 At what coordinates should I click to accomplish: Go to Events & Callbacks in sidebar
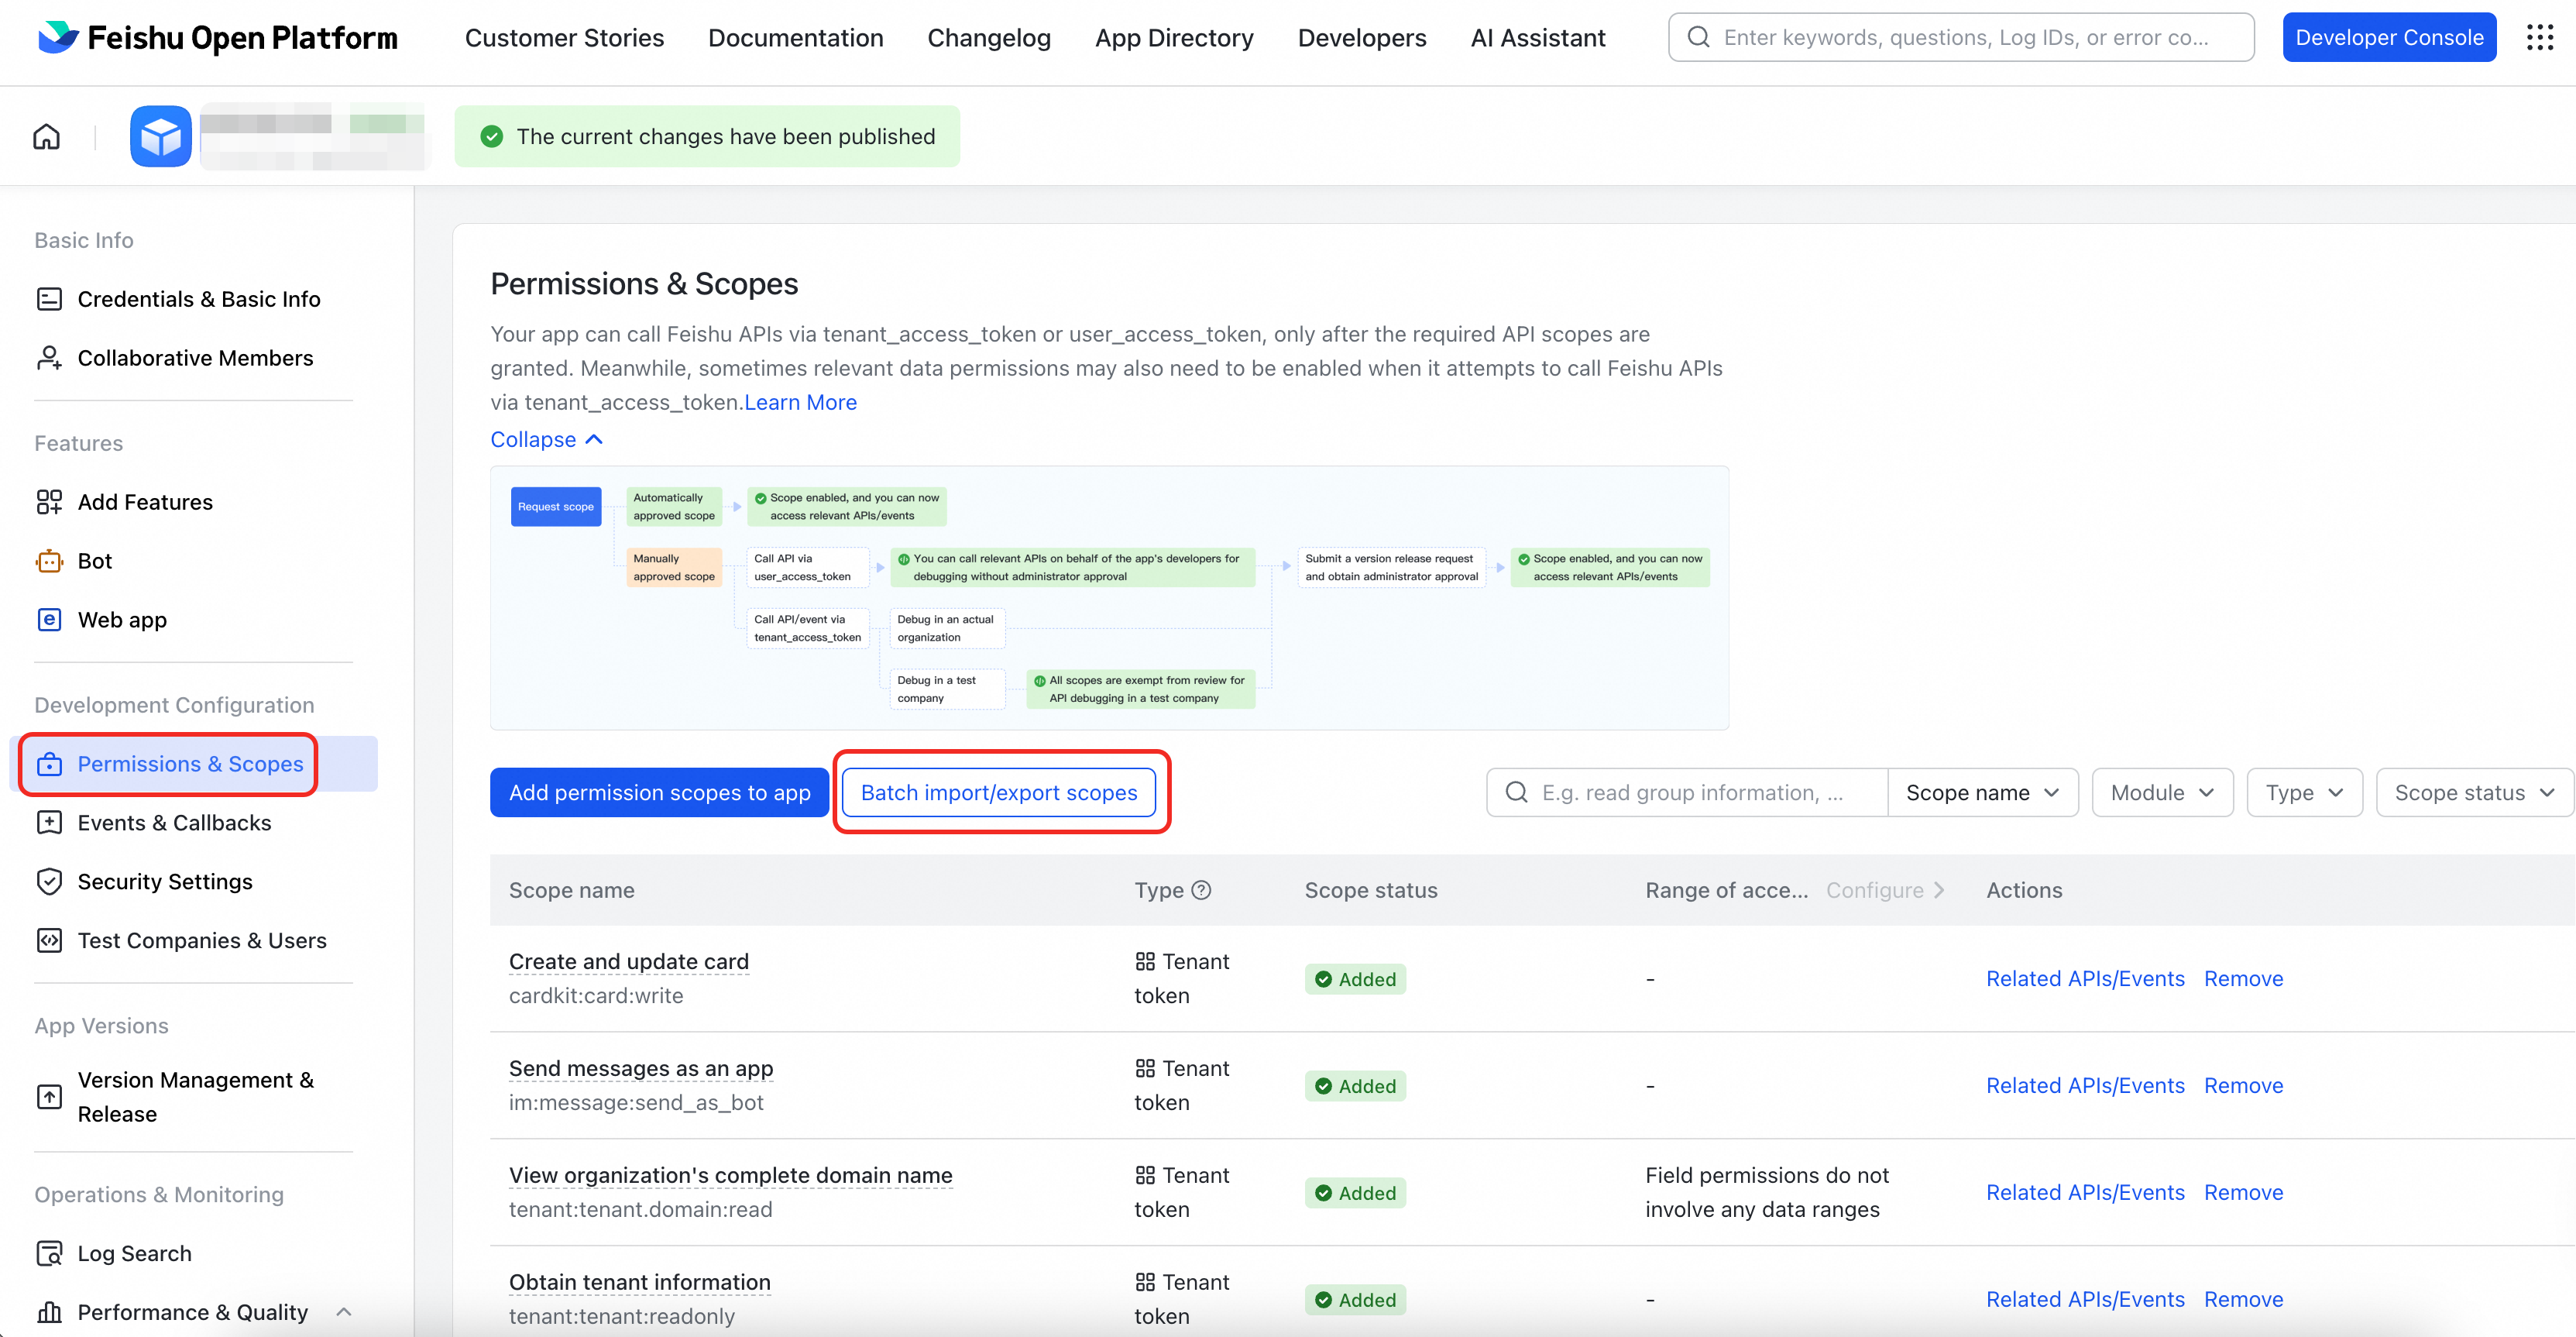174,822
